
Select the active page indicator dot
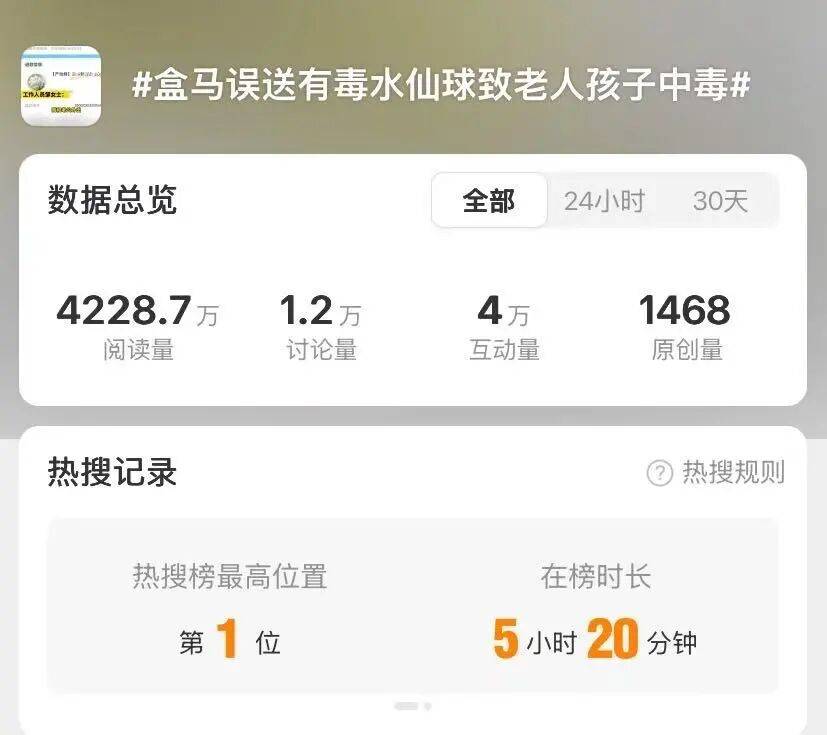click(406, 706)
